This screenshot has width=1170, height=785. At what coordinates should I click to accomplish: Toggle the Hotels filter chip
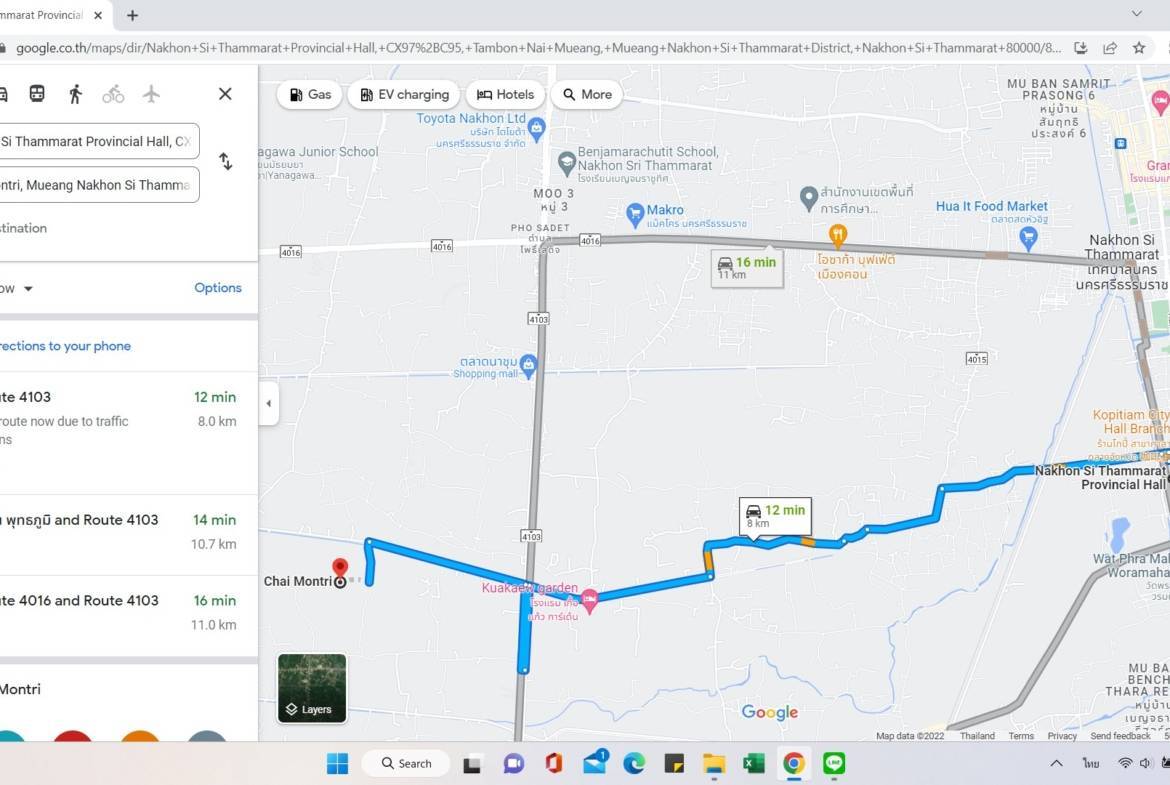coord(505,95)
